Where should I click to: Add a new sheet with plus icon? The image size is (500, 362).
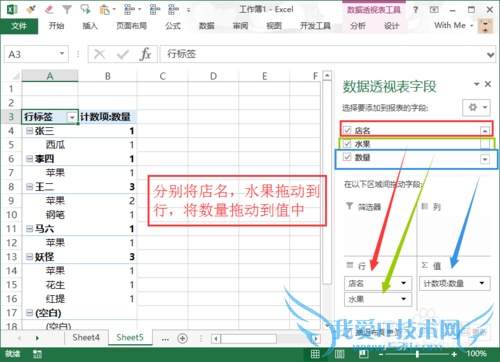[x=182, y=338]
